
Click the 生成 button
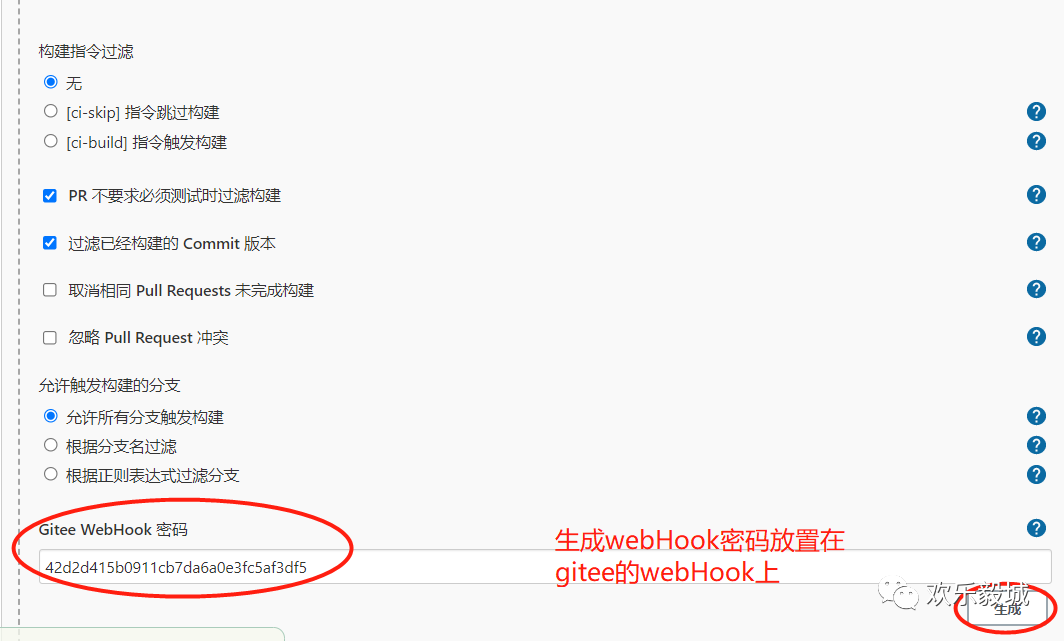[1007, 608]
